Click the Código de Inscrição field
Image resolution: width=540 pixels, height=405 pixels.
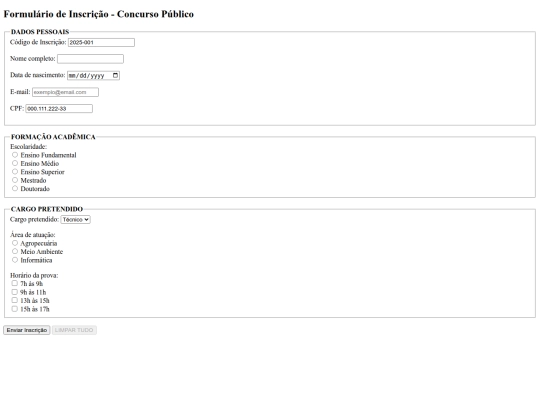point(101,42)
